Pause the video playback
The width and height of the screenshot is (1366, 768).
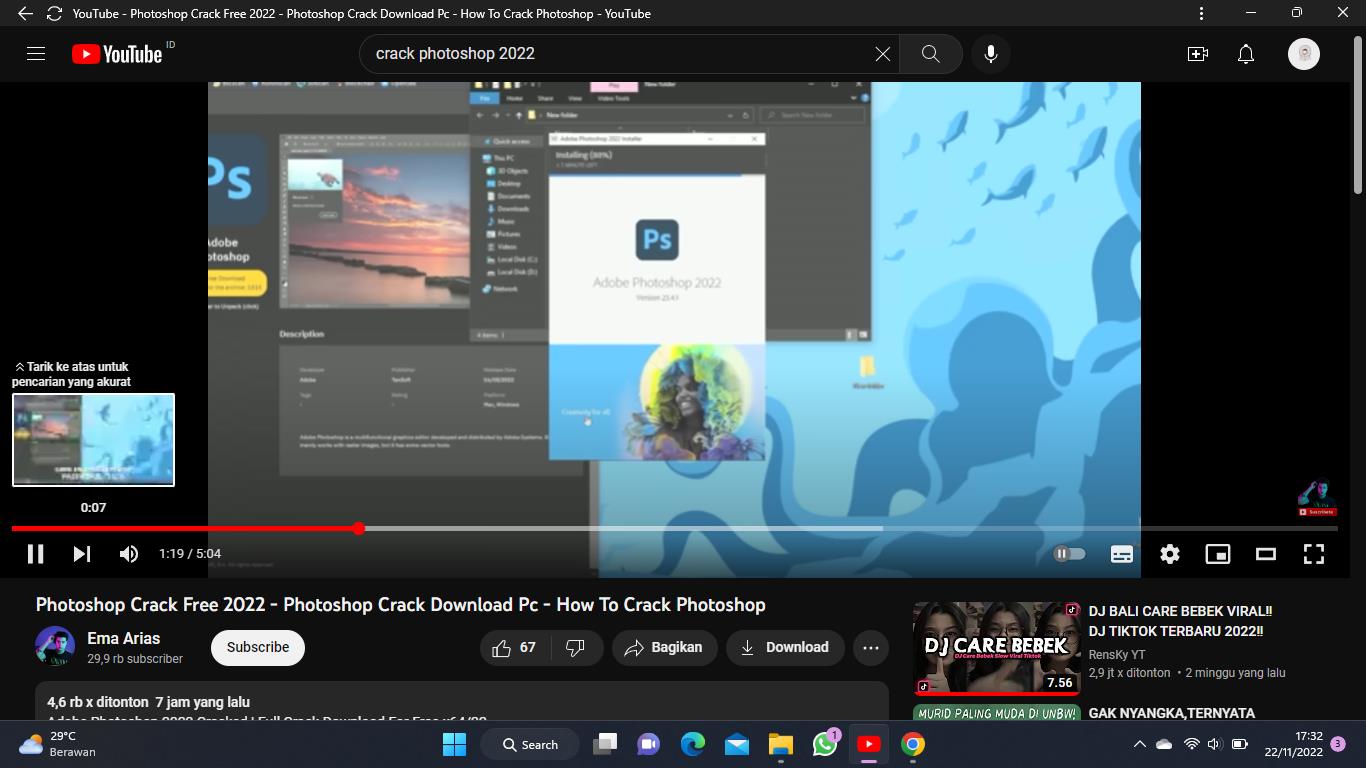pyautogui.click(x=35, y=554)
